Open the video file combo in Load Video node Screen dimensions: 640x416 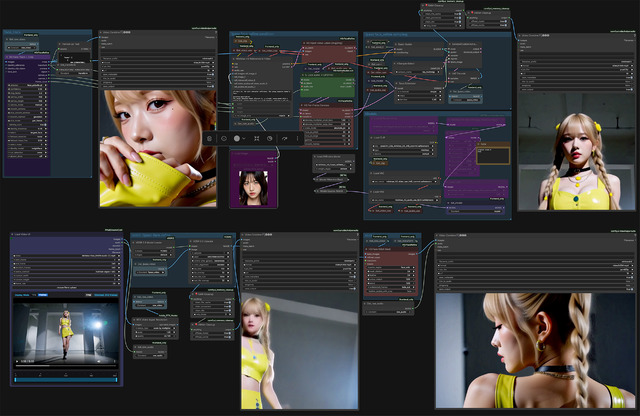coord(67,256)
